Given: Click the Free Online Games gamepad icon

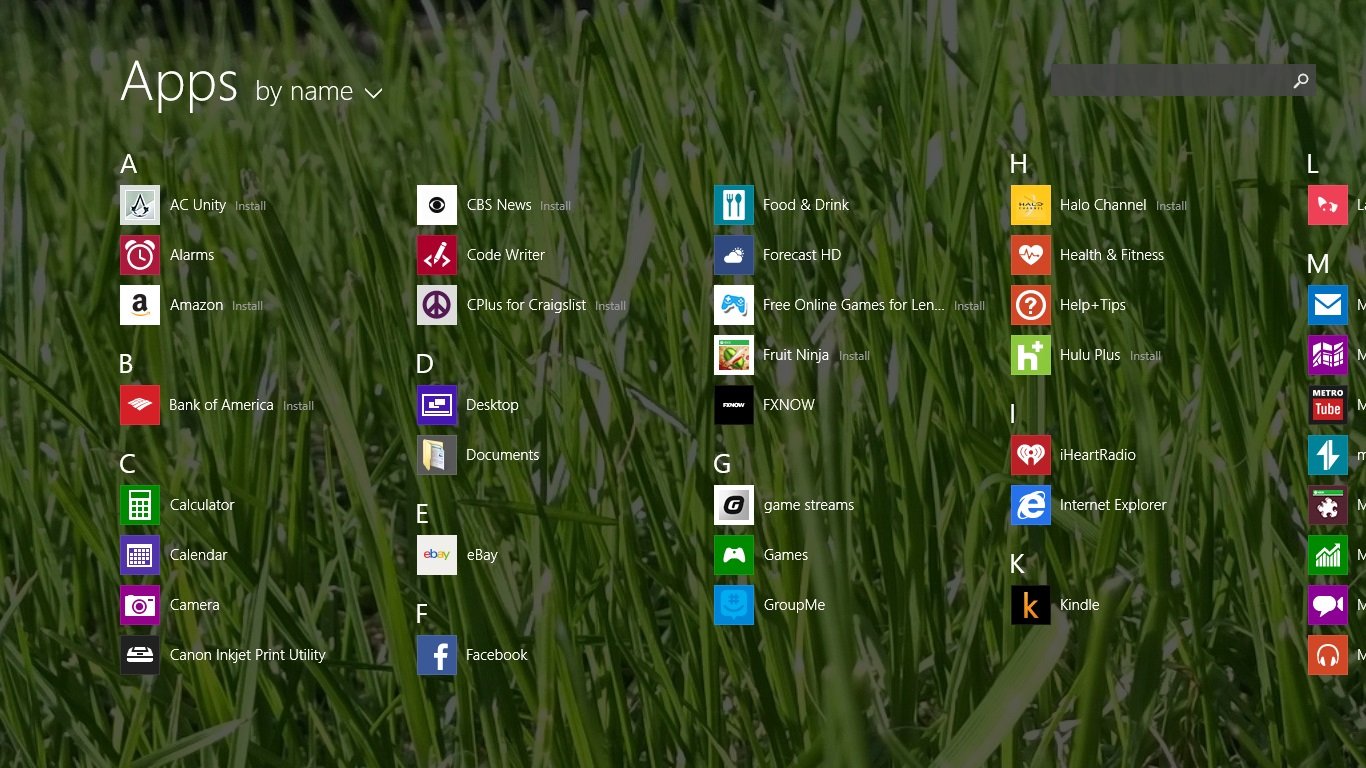Looking at the screenshot, I should point(734,305).
